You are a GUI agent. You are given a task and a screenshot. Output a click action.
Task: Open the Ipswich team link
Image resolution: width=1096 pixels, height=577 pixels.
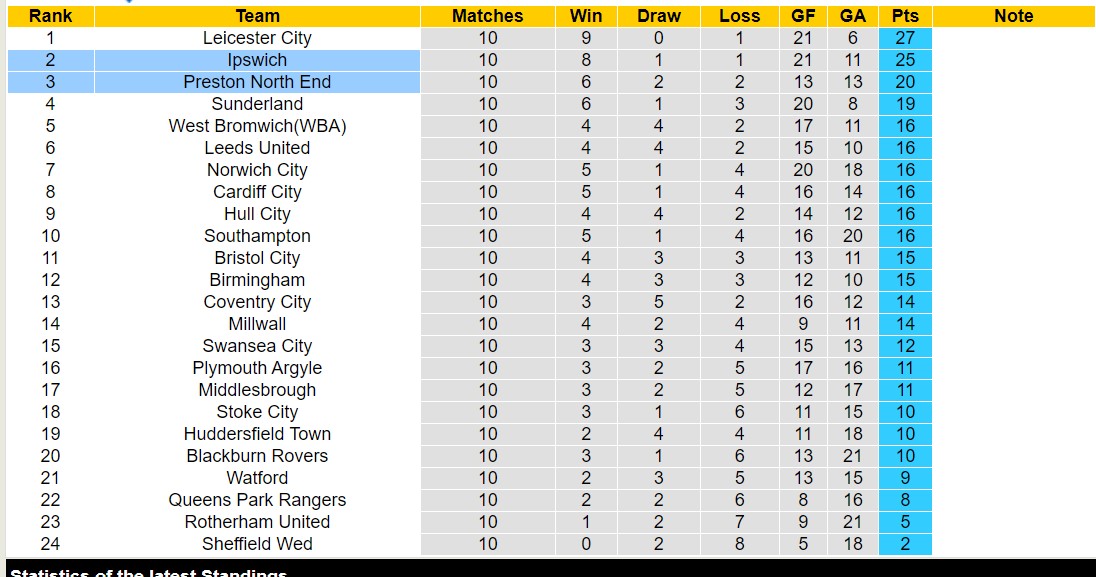click(257, 60)
